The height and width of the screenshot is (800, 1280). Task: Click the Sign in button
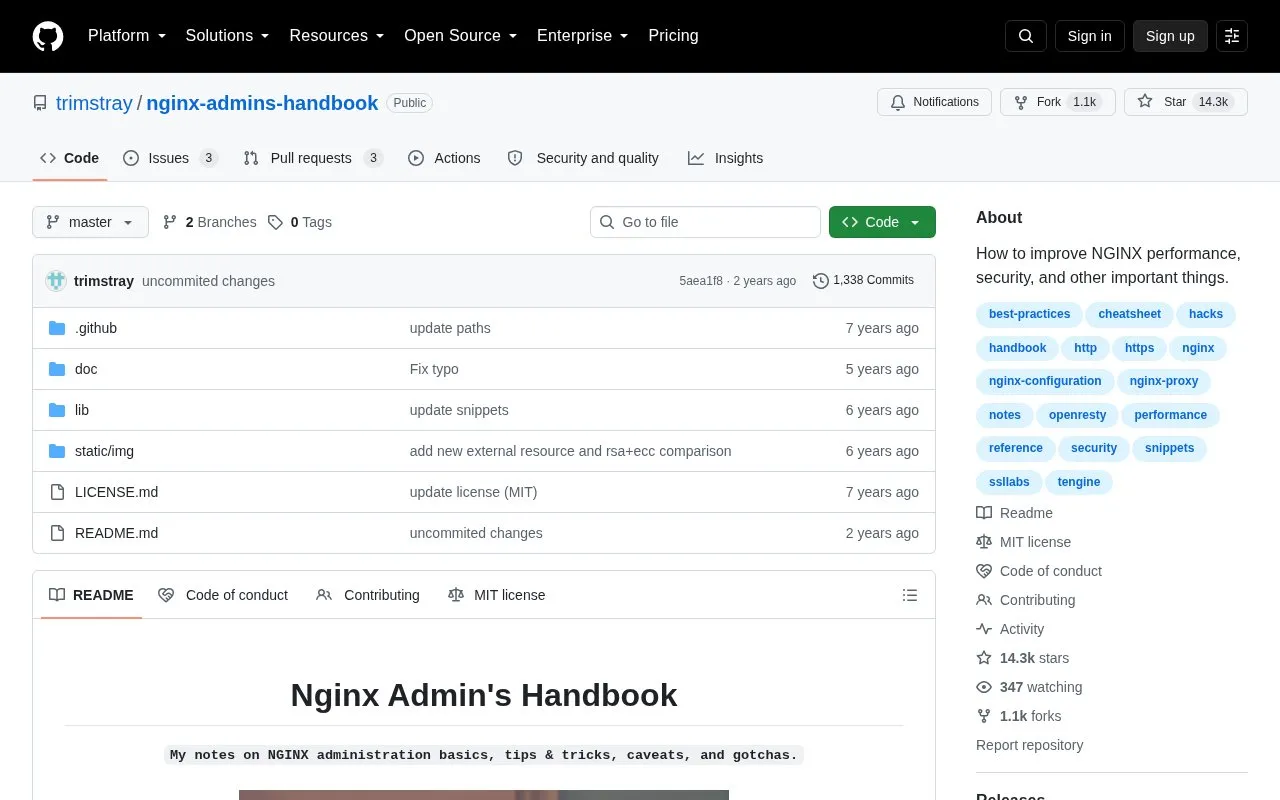click(1089, 36)
